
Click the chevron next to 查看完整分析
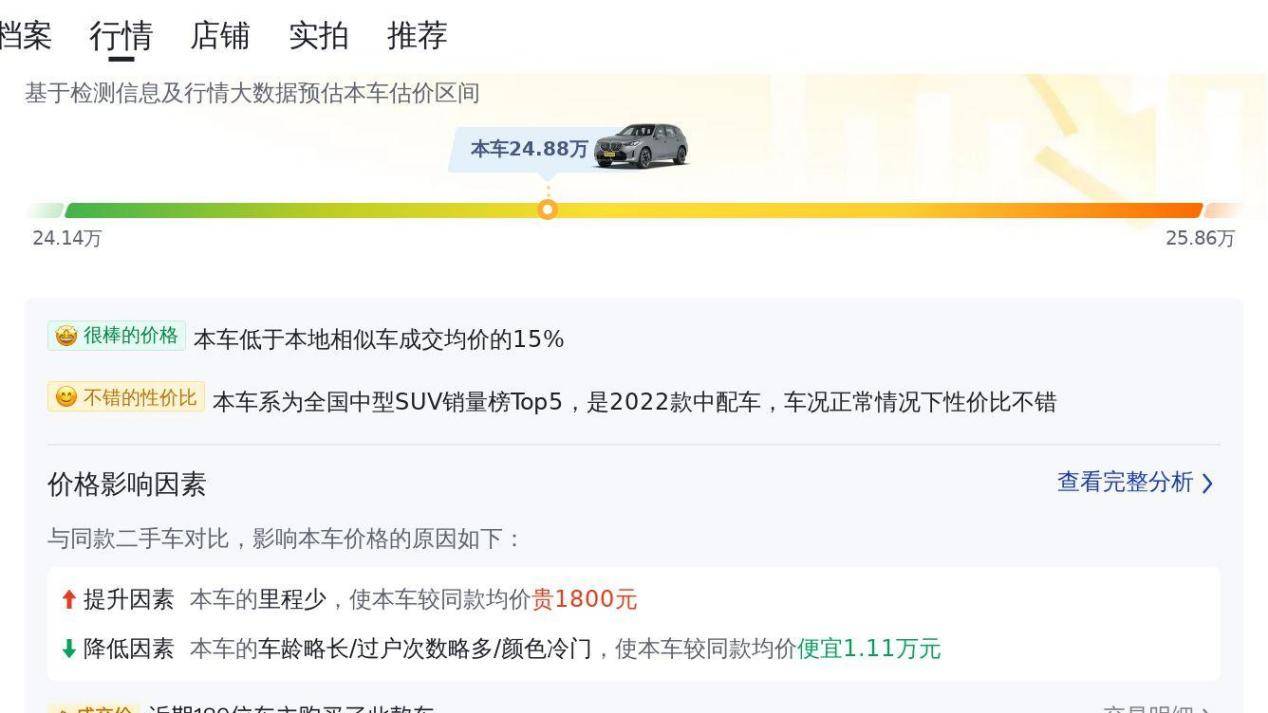click(1207, 484)
